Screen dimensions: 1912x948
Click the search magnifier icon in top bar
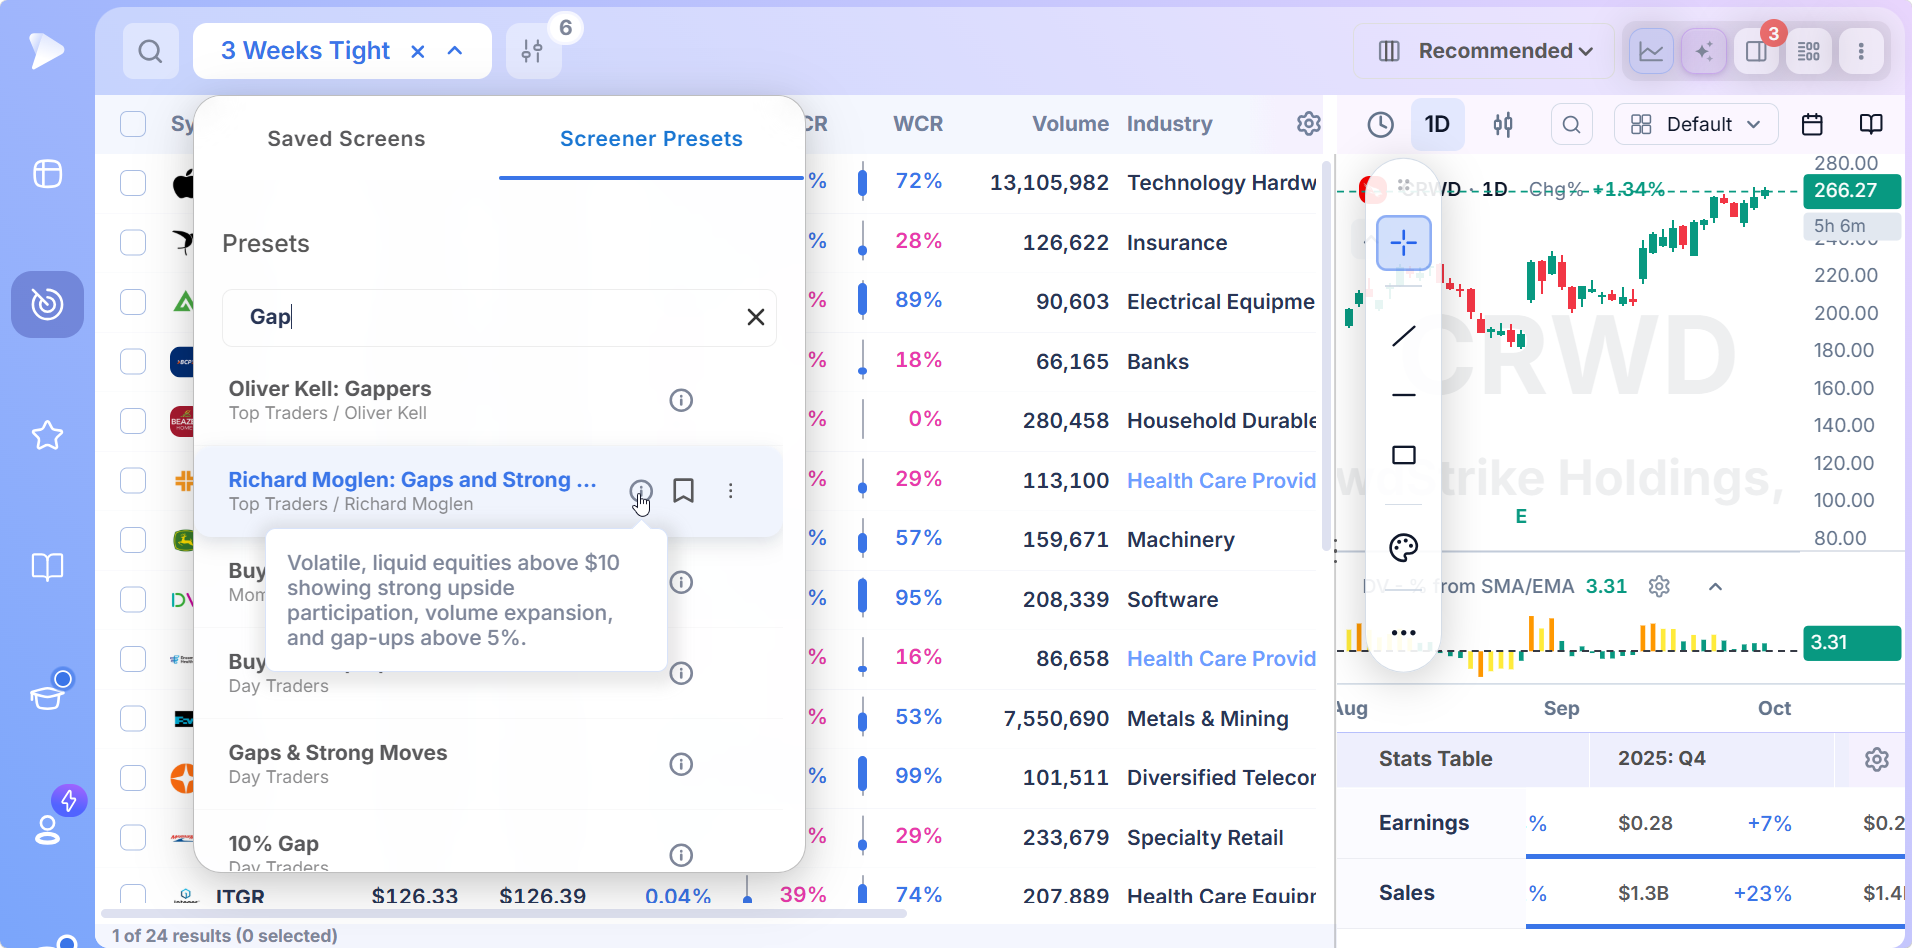[x=150, y=51]
